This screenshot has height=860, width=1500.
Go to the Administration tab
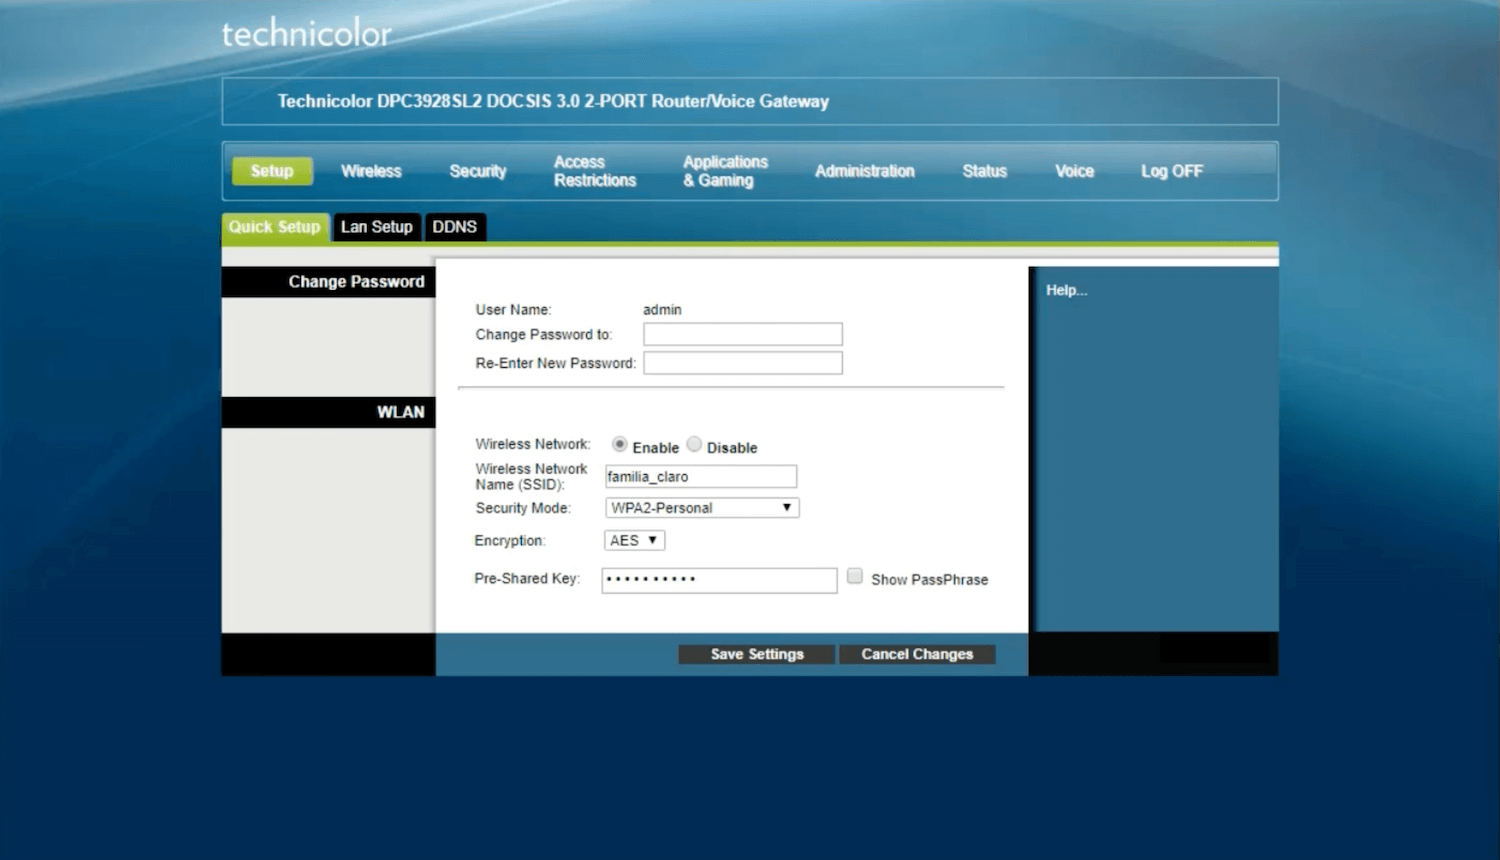click(x=864, y=171)
